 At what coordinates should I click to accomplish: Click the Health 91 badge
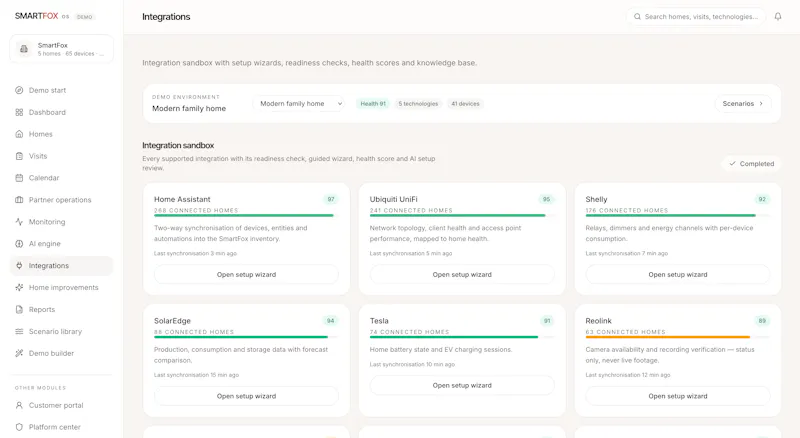pyautogui.click(x=373, y=104)
